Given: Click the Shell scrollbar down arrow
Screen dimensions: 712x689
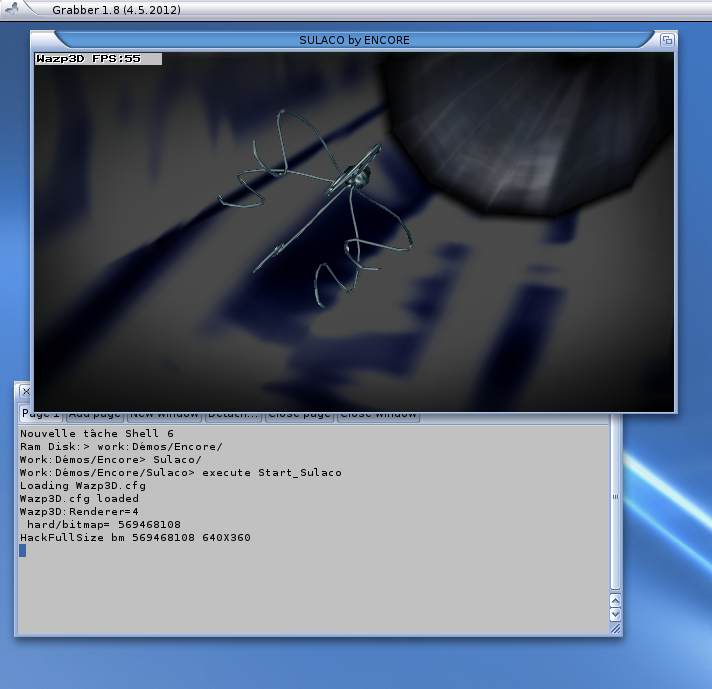Looking at the screenshot, I should 615,615.
